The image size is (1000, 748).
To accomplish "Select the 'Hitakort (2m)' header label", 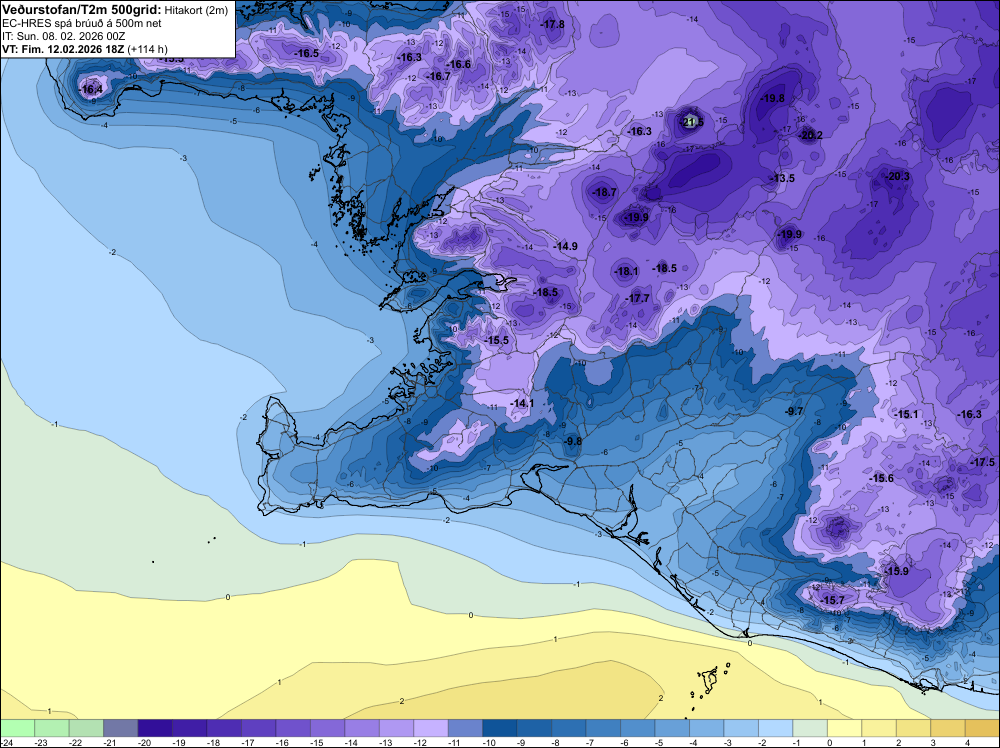I will 196,10.
